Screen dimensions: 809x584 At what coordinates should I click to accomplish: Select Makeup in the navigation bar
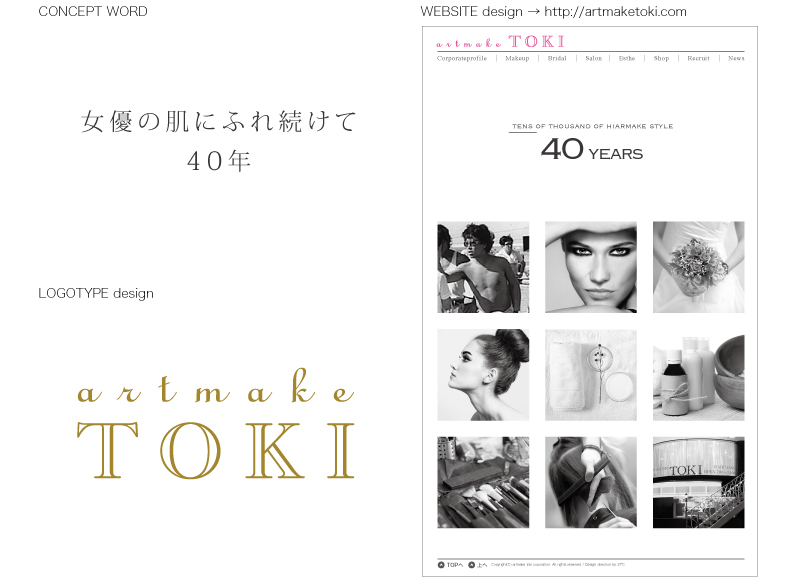pyautogui.click(x=517, y=59)
